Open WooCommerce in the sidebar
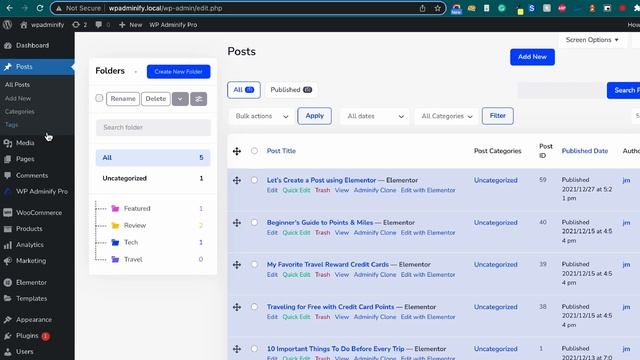 [x=39, y=213]
